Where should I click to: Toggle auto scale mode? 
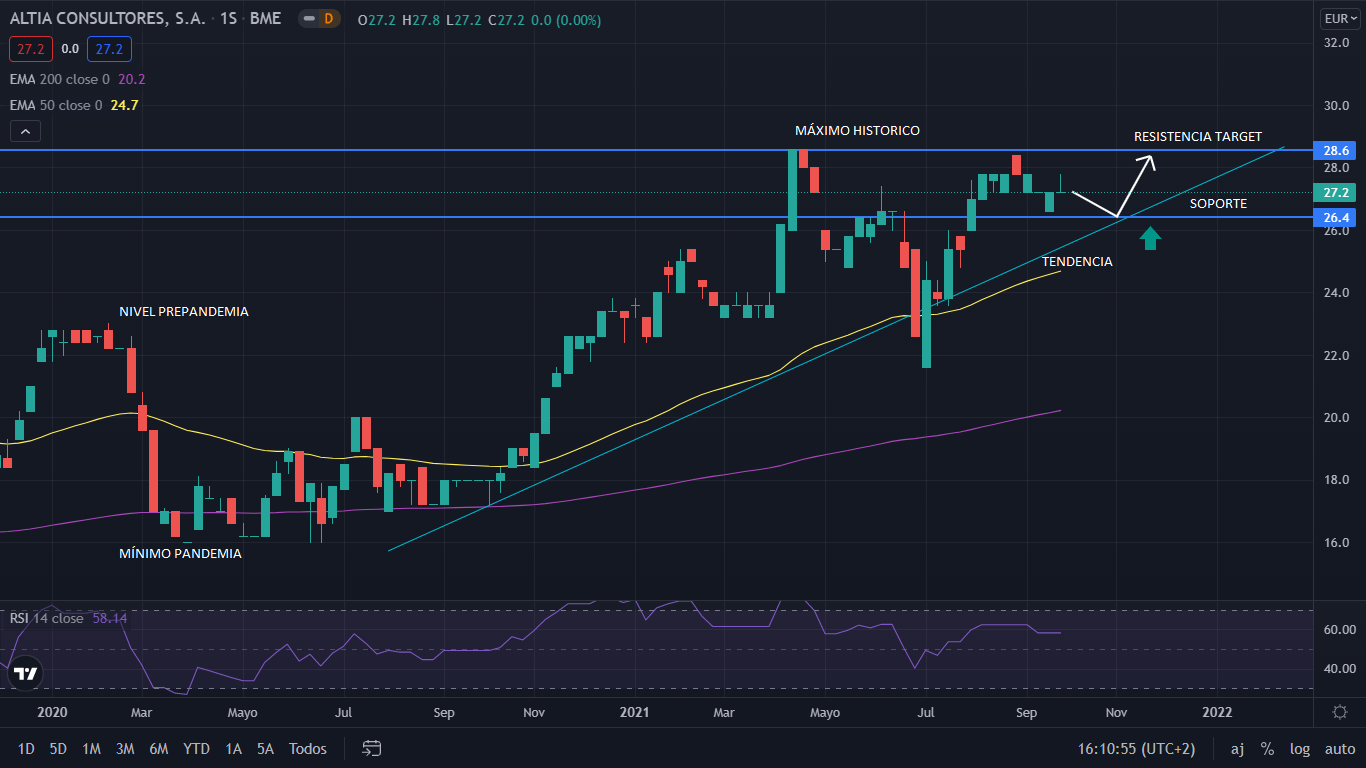(1339, 748)
